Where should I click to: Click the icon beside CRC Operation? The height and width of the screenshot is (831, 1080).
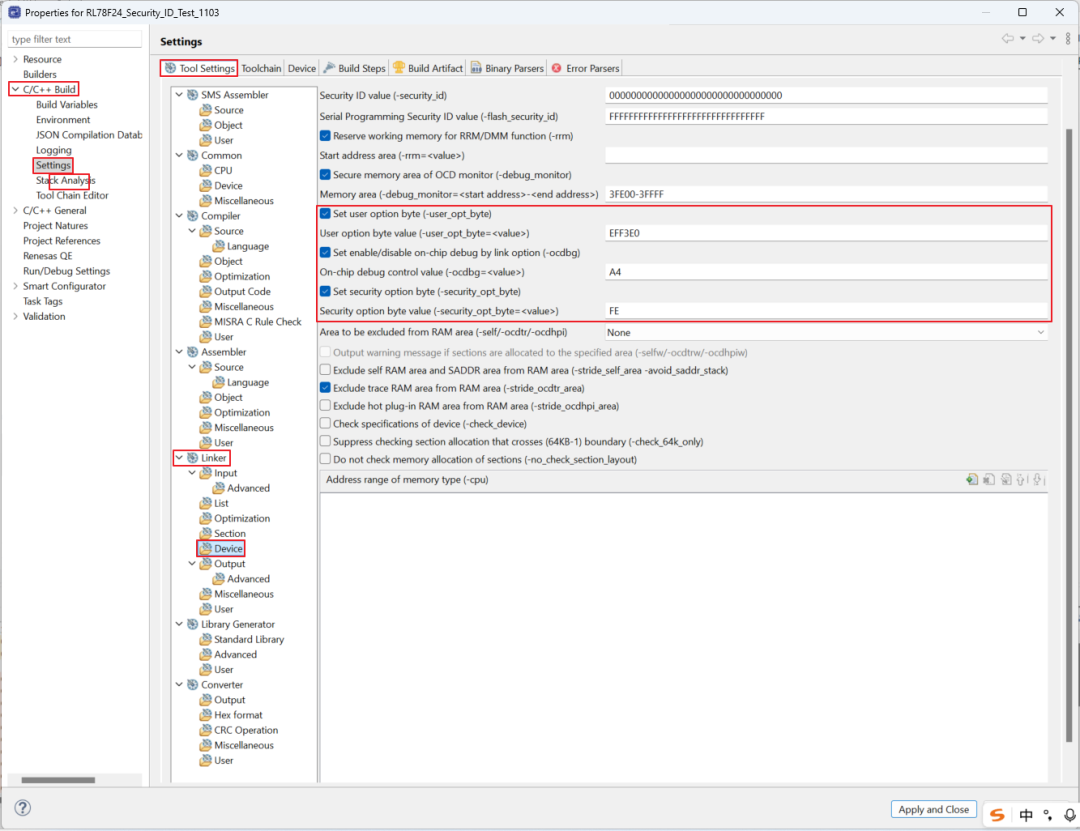(205, 730)
